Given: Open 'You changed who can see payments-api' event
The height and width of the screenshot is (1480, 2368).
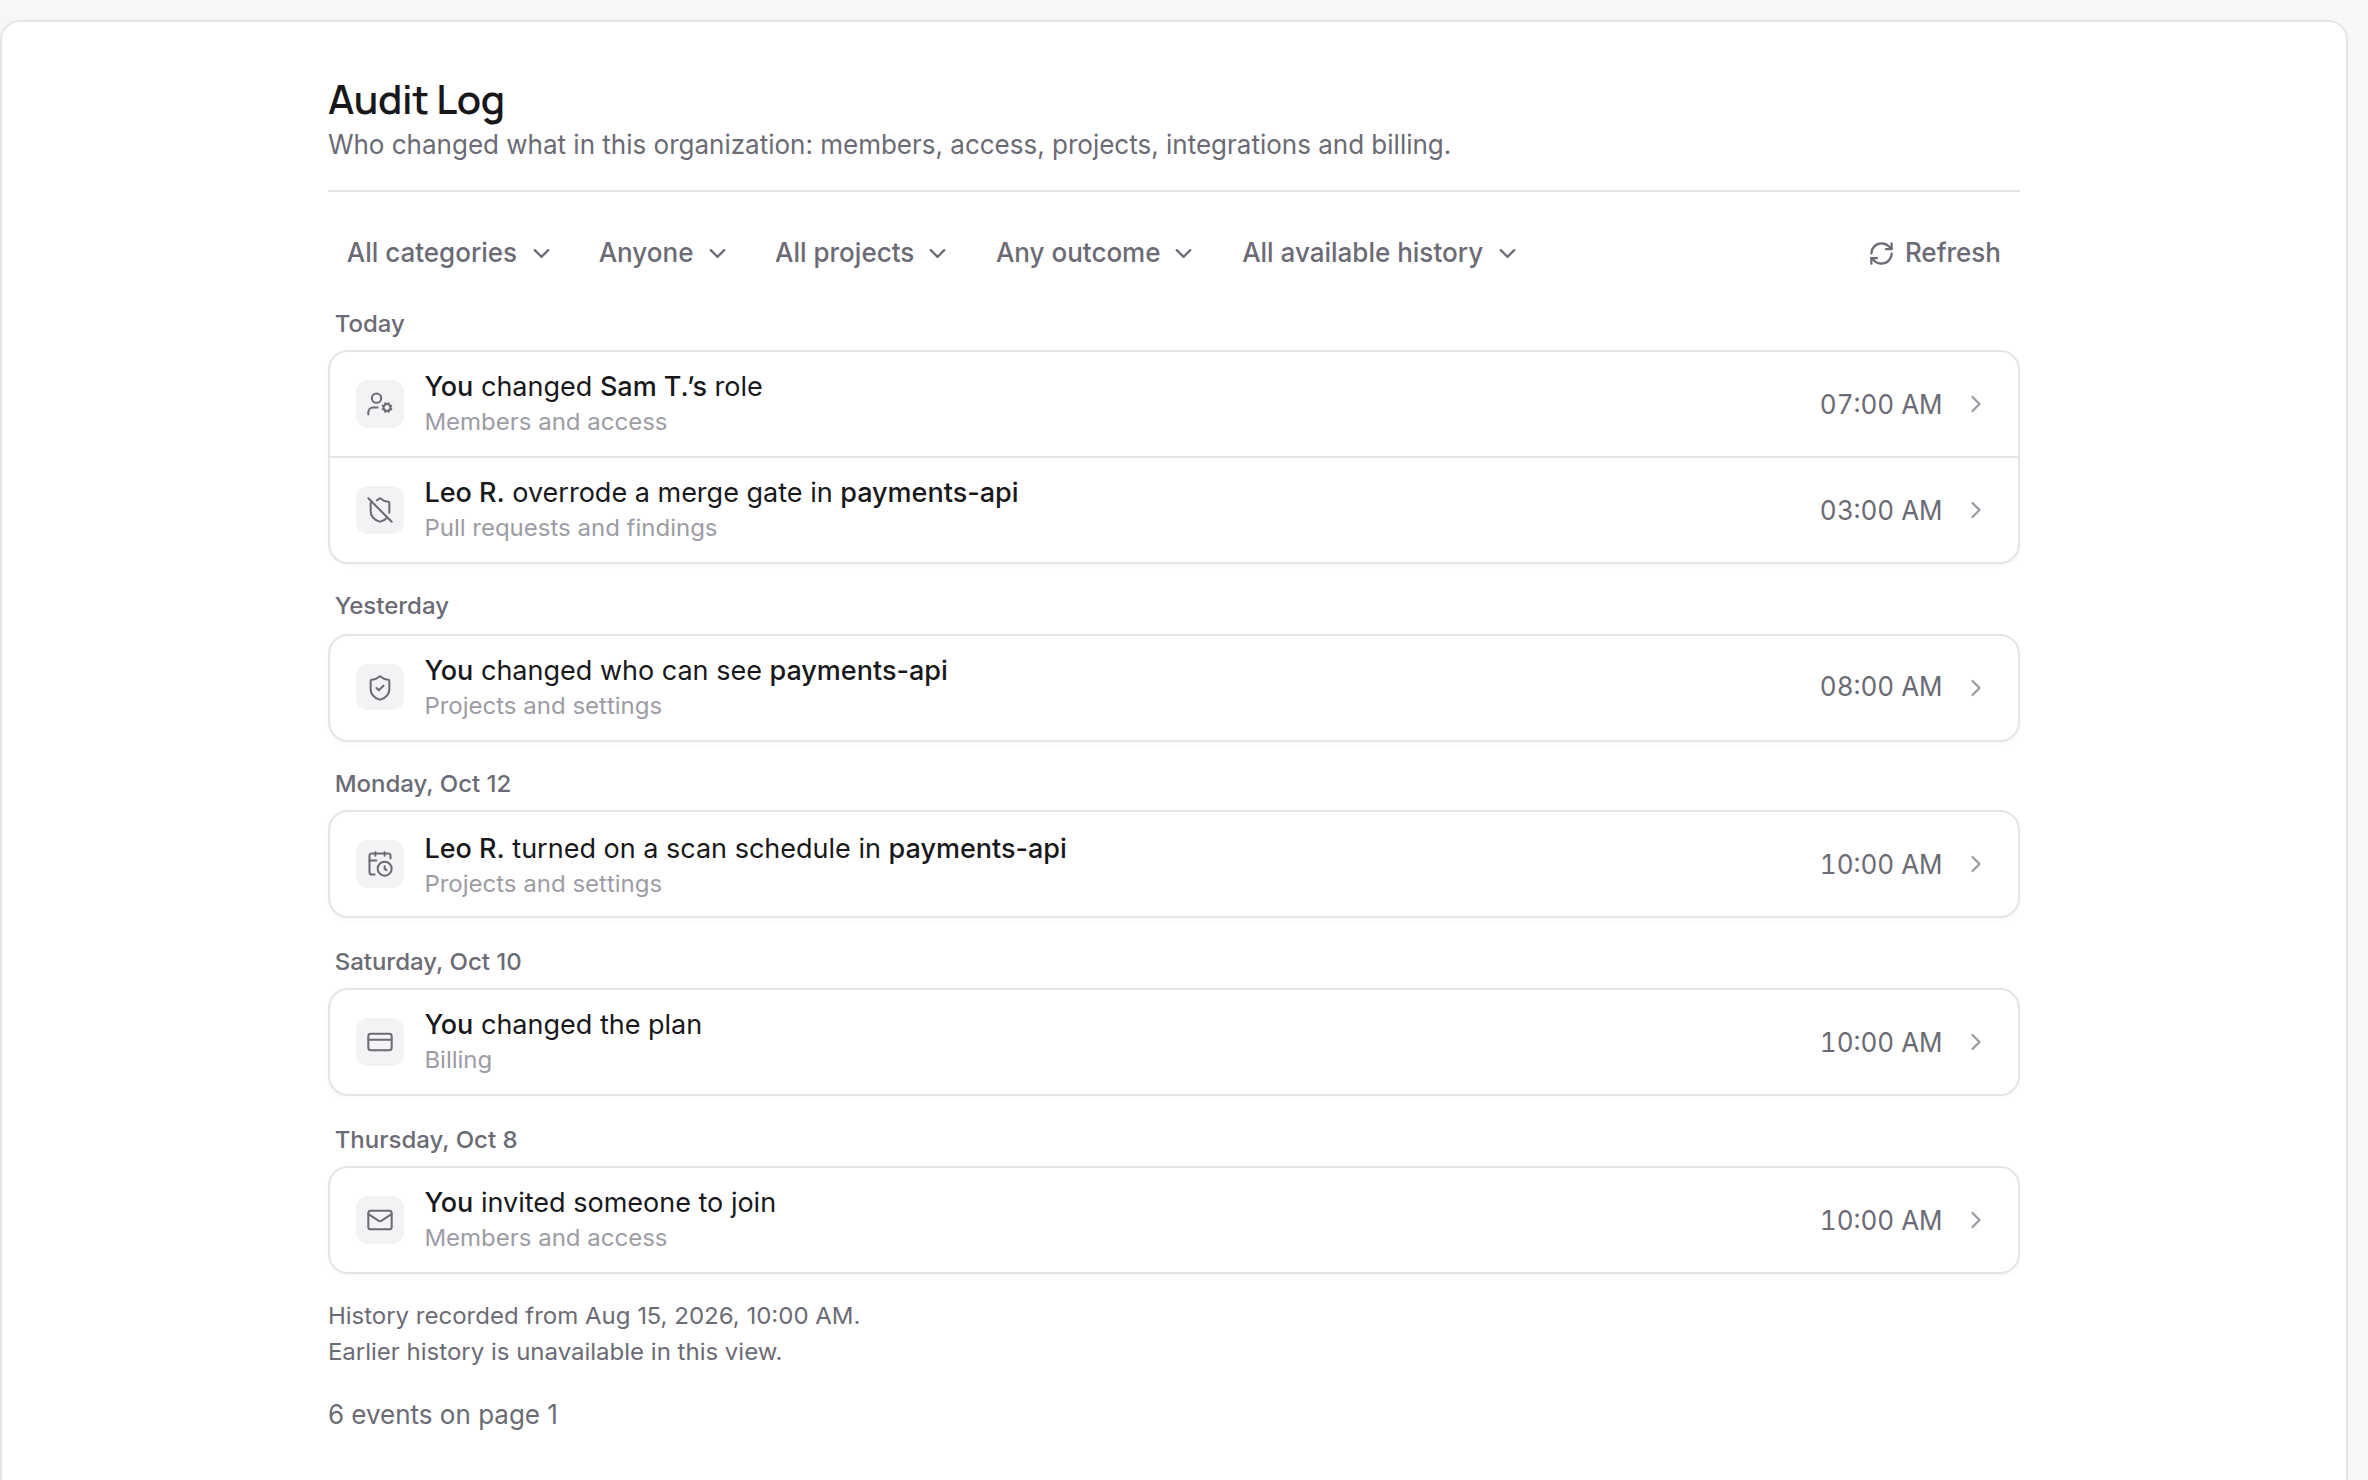Looking at the screenshot, I should coord(1174,688).
